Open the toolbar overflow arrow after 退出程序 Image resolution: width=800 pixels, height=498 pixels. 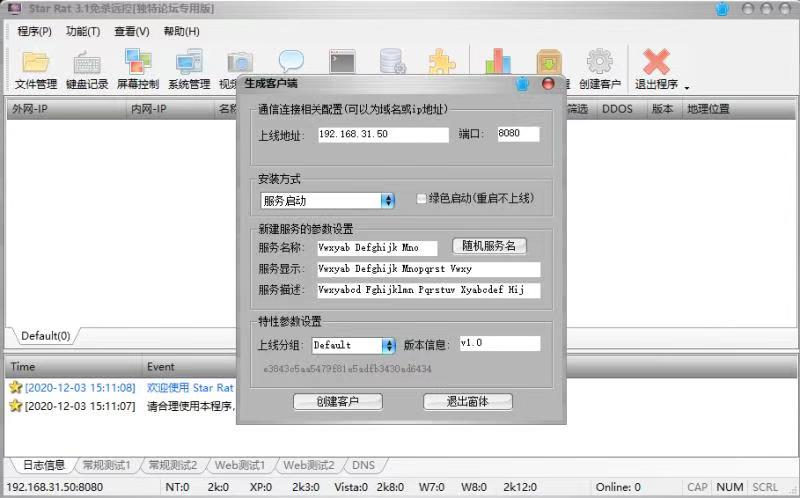tap(687, 88)
